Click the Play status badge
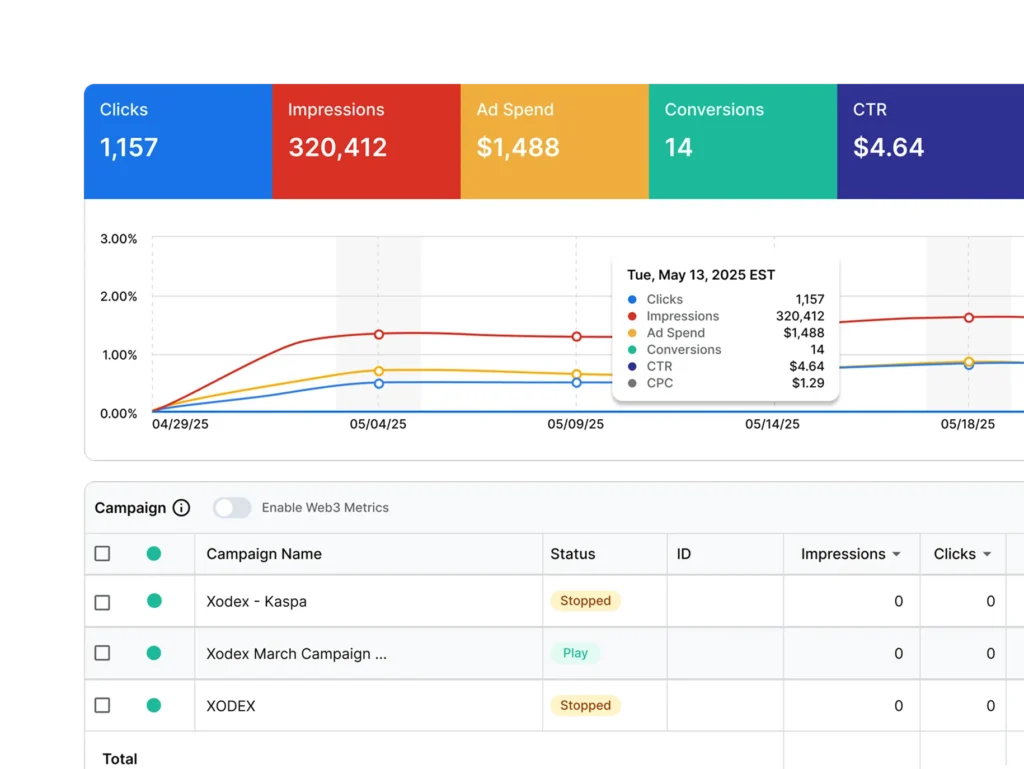The width and height of the screenshot is (1024, 769). (x=575, y=653)
